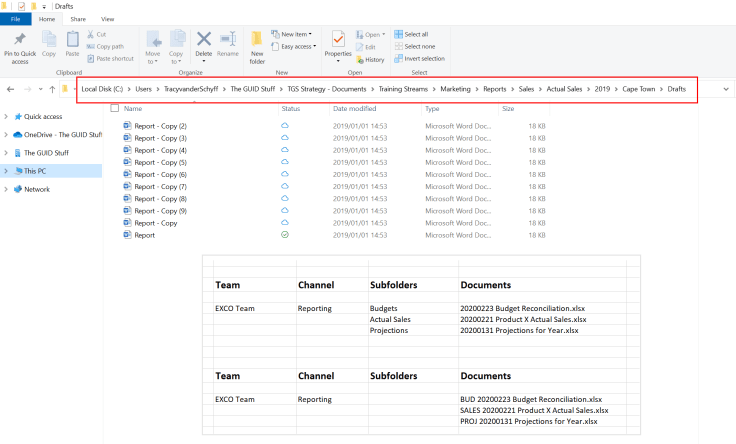Open the New item dropdown
Viewport: 736px width, 444px height.
pos(295,34)
